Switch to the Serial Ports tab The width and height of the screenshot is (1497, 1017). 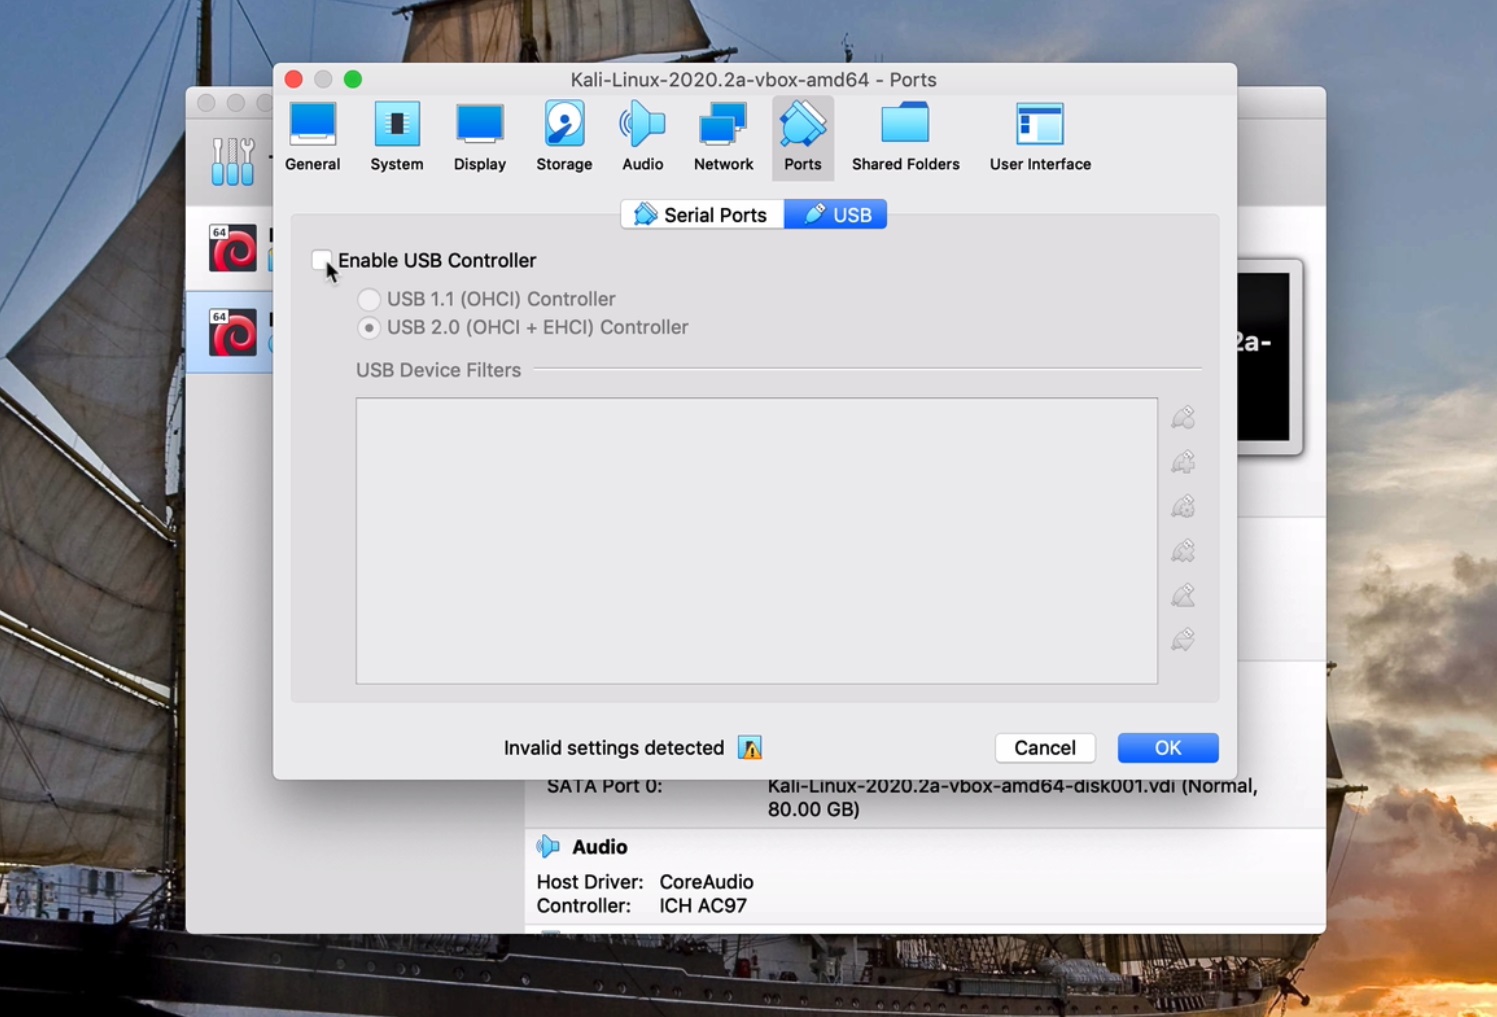pos(702,215)
